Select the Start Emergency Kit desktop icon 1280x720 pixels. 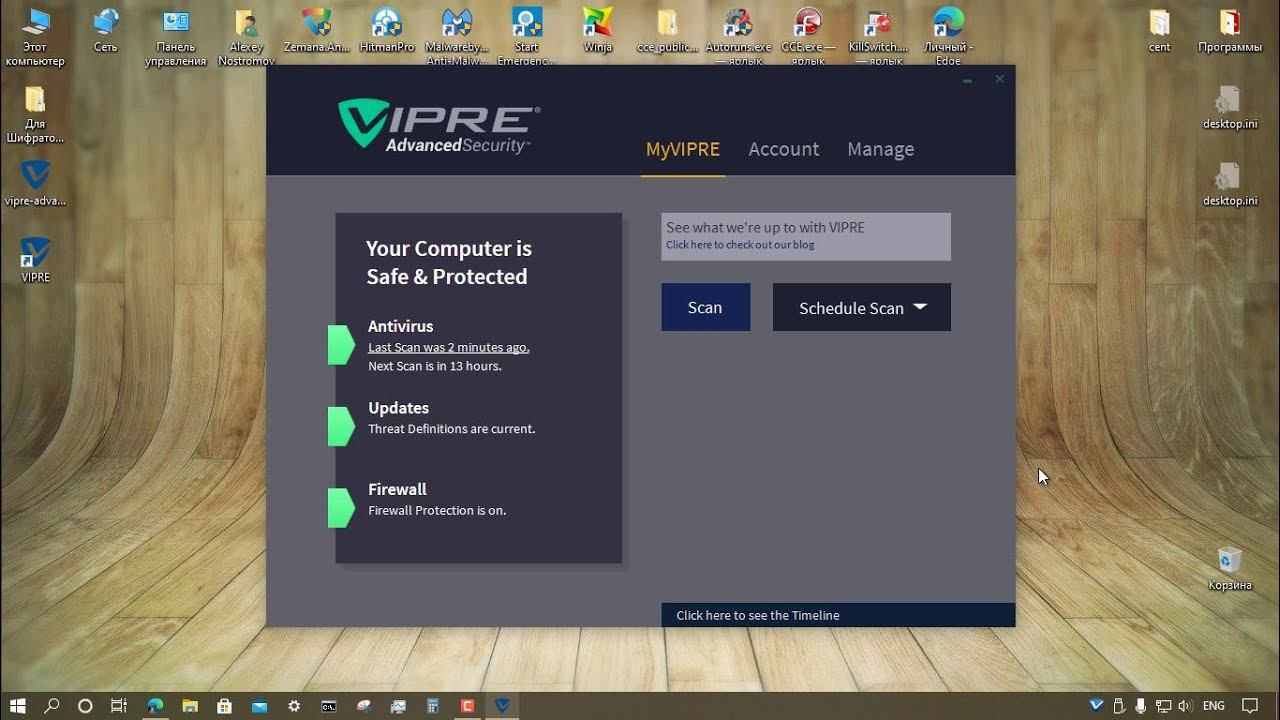pos(526,37)
